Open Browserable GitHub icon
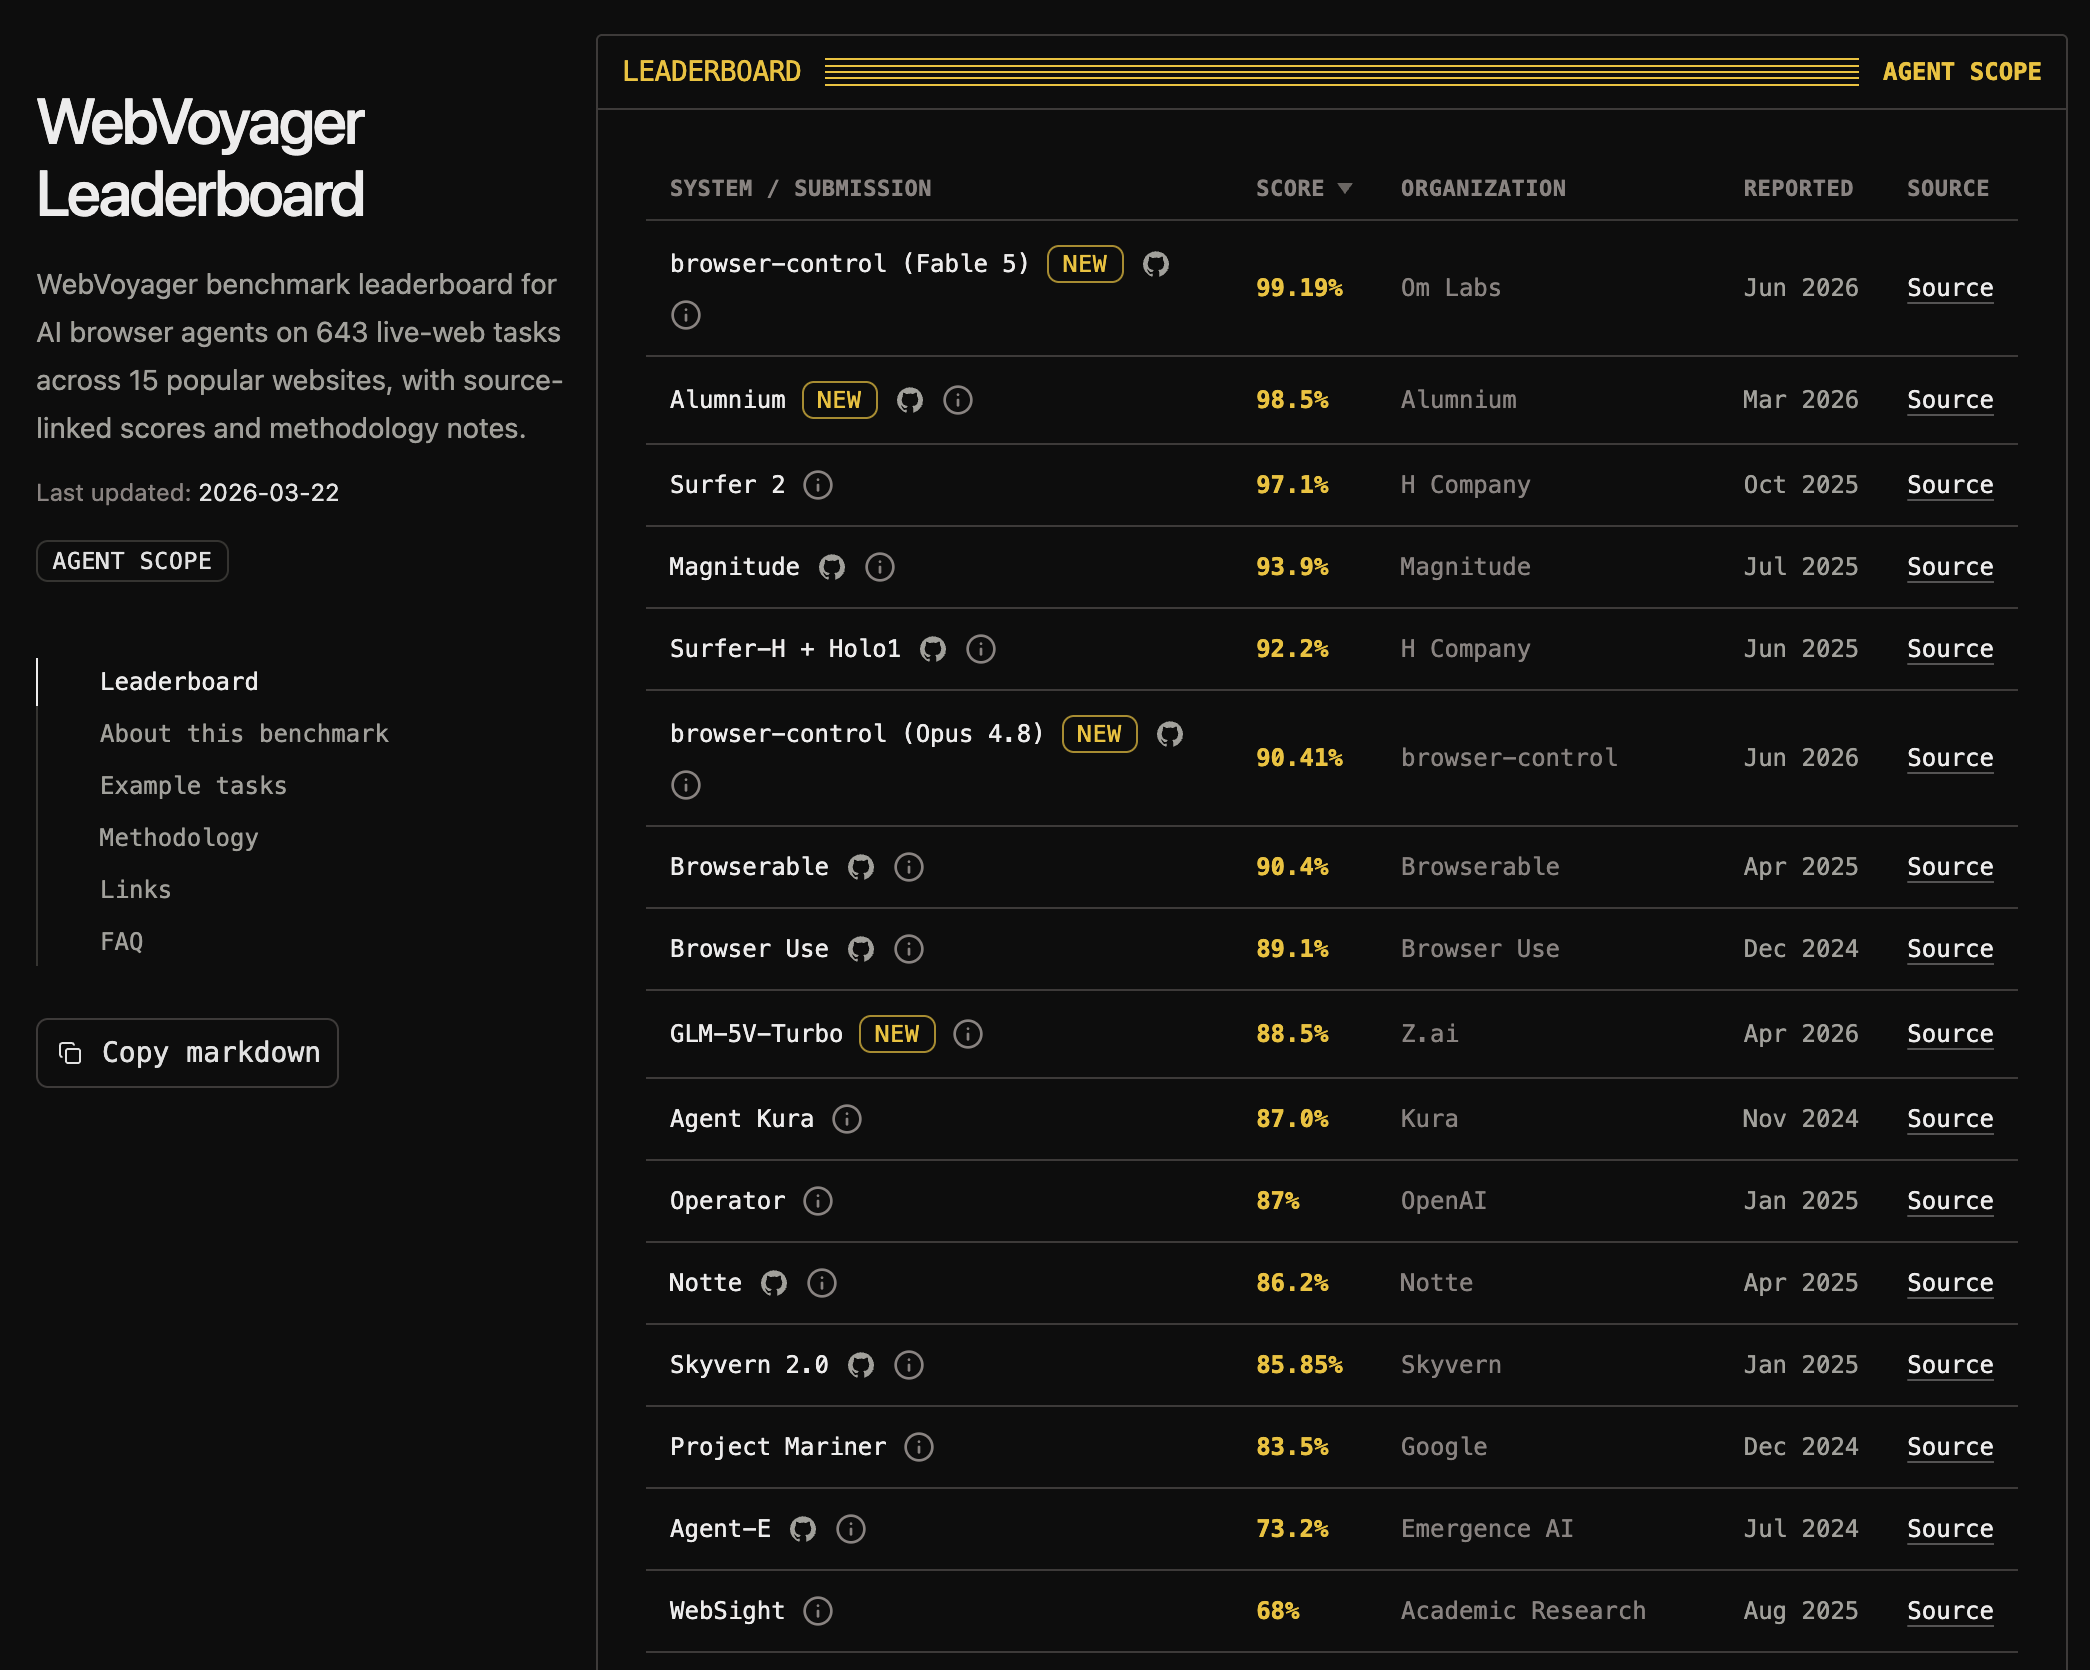 [x=861, y=867]
